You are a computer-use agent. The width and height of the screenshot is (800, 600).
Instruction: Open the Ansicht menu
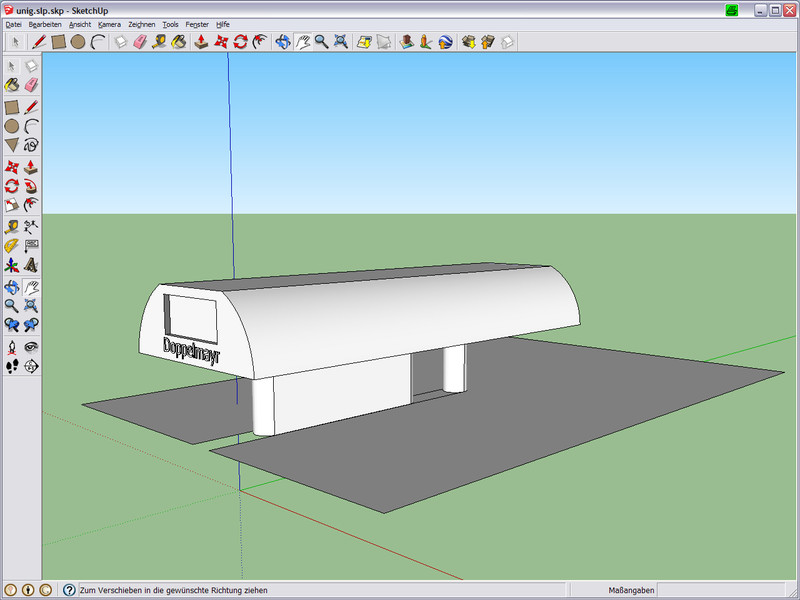(80, 24)
